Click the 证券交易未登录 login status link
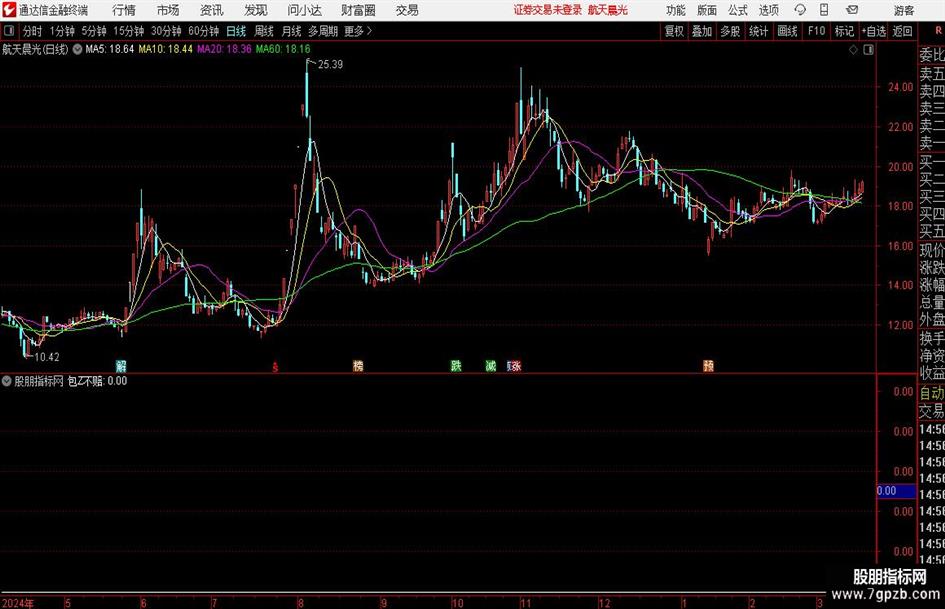This screenshot has width=945, height=609. coord(548,10)
